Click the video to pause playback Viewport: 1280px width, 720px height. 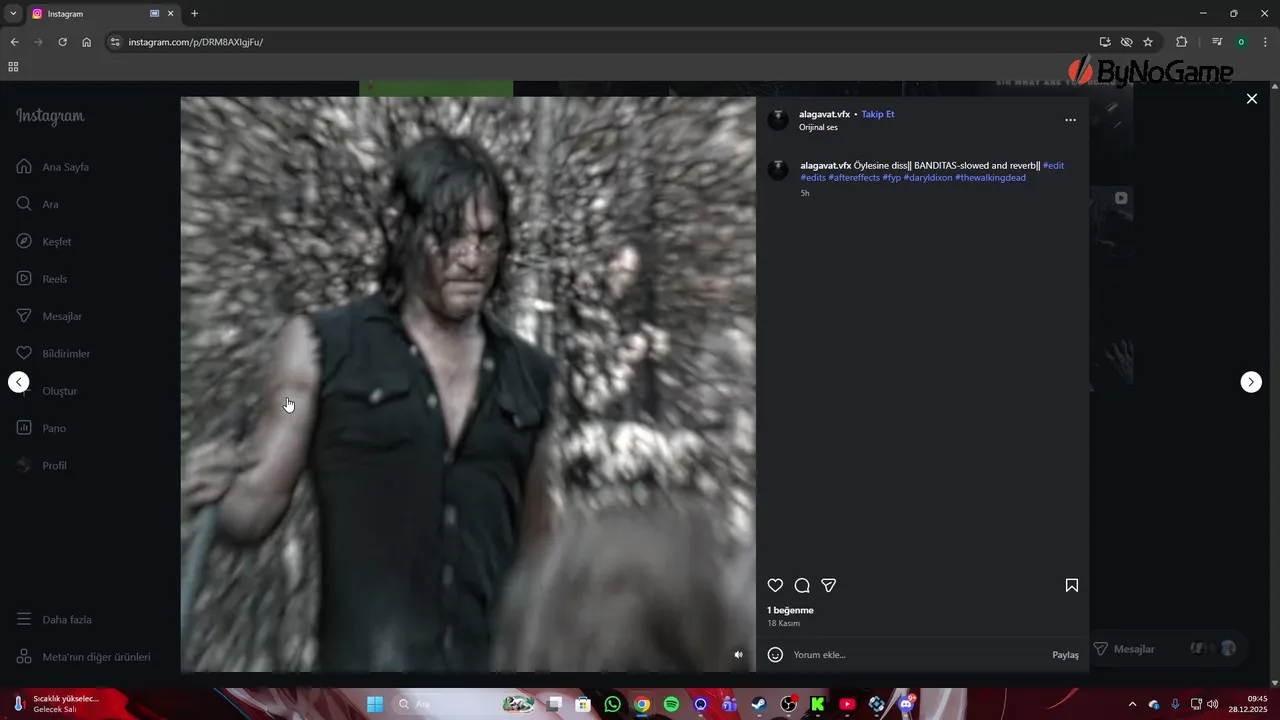click(x=468, y=384)
